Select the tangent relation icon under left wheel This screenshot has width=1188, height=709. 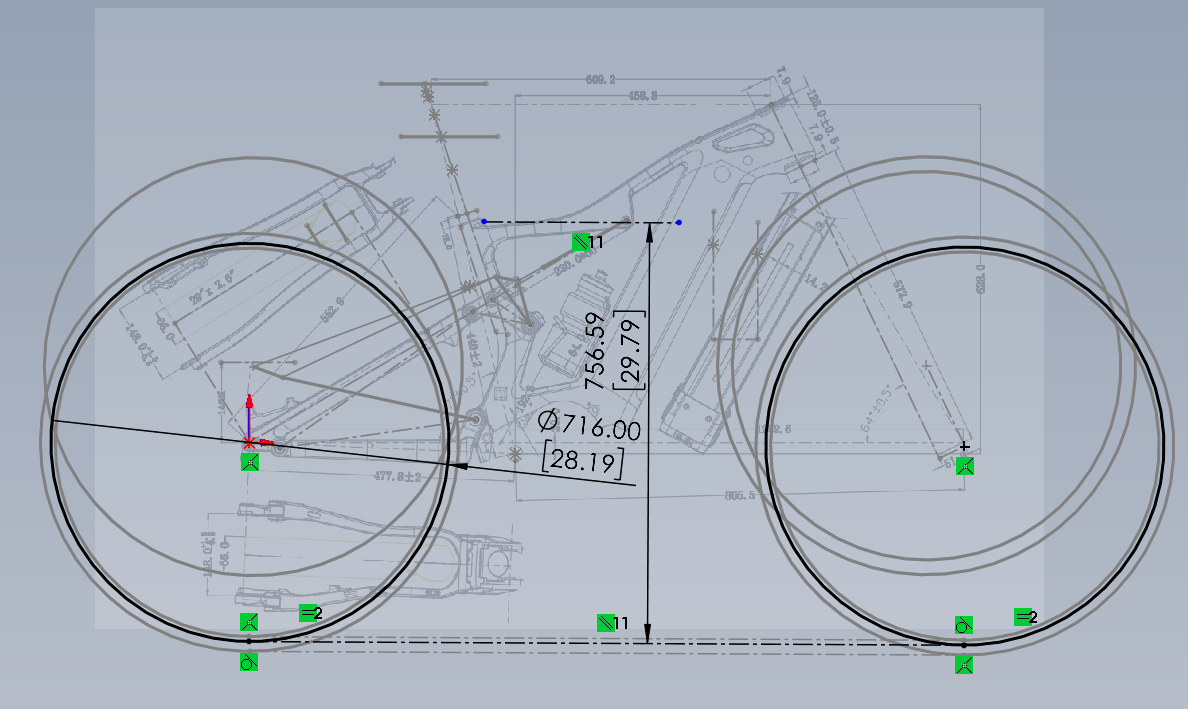(x=249, y=662)
